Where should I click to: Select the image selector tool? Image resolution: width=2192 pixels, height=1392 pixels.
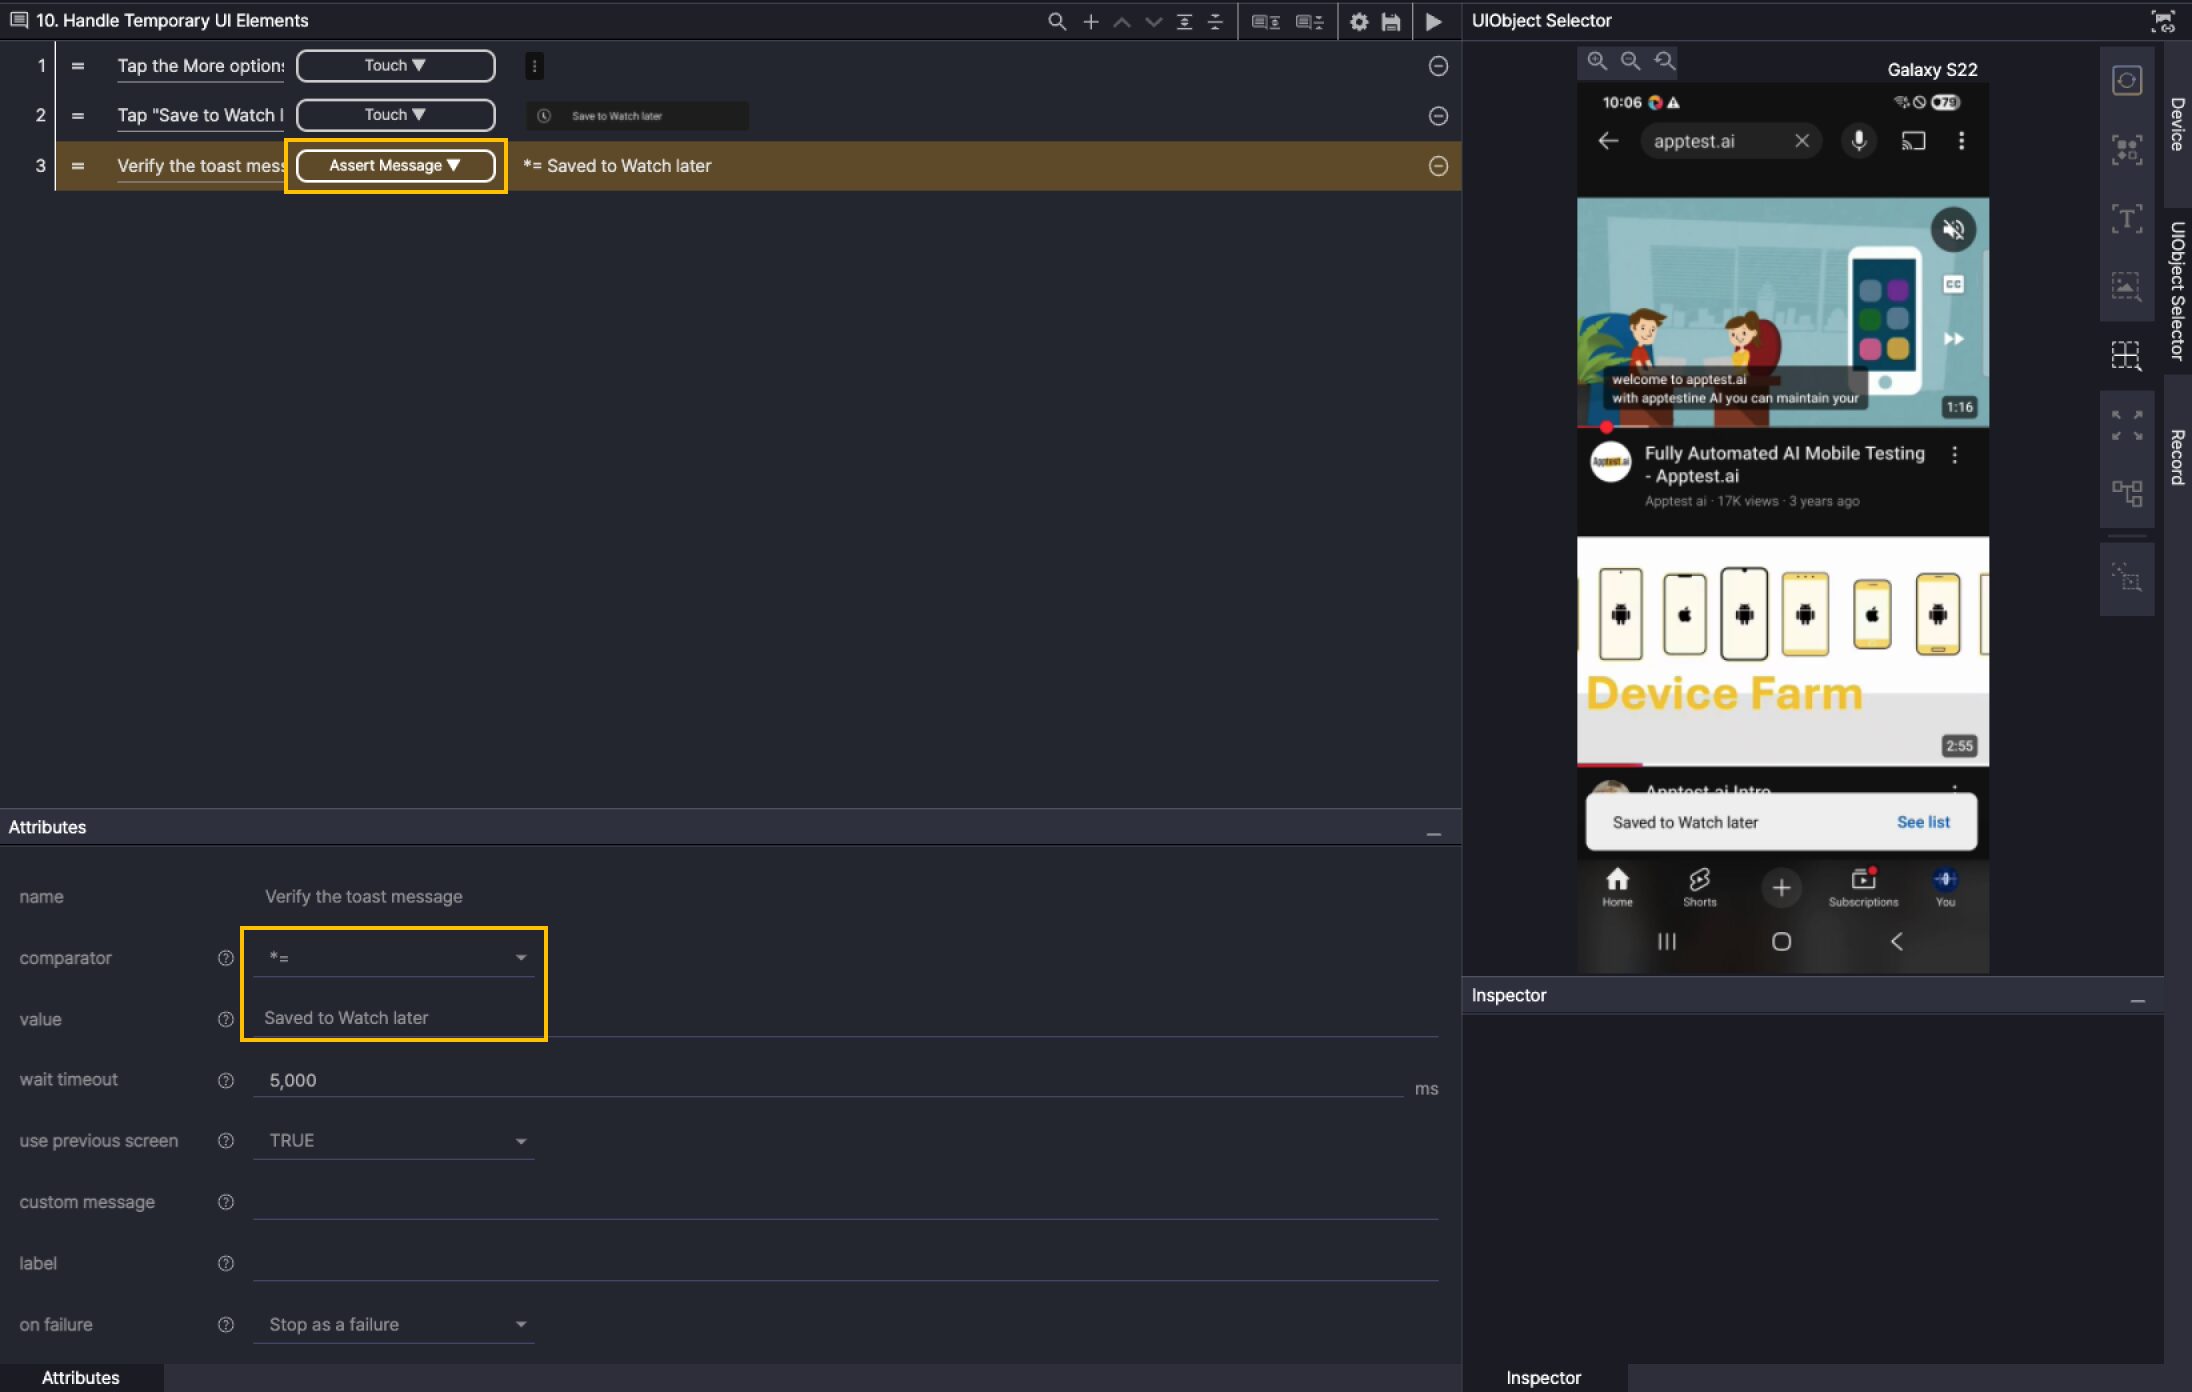coord(2126,286)
